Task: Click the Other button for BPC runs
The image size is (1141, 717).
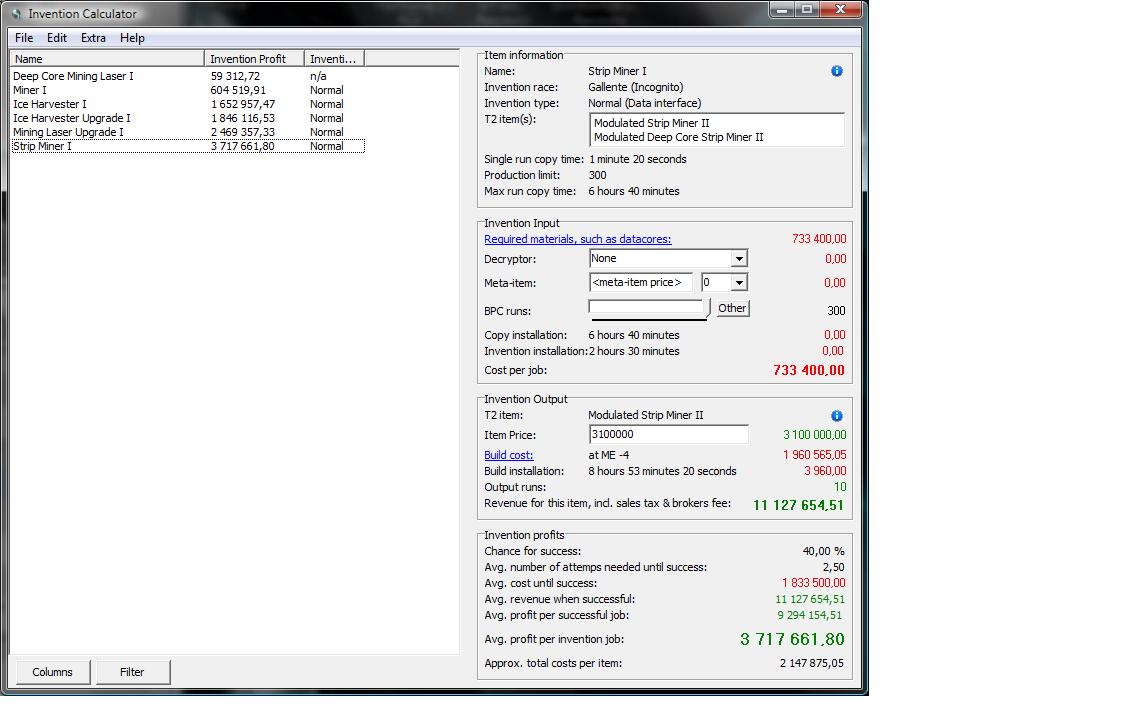Action: [731, 308]
